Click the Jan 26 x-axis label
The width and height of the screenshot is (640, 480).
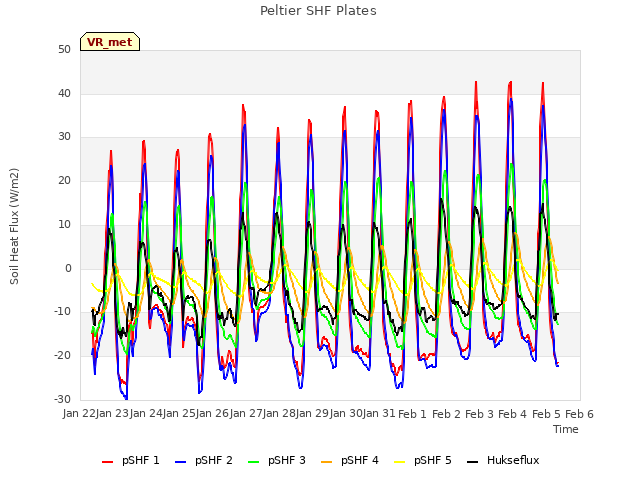point(212,414)
